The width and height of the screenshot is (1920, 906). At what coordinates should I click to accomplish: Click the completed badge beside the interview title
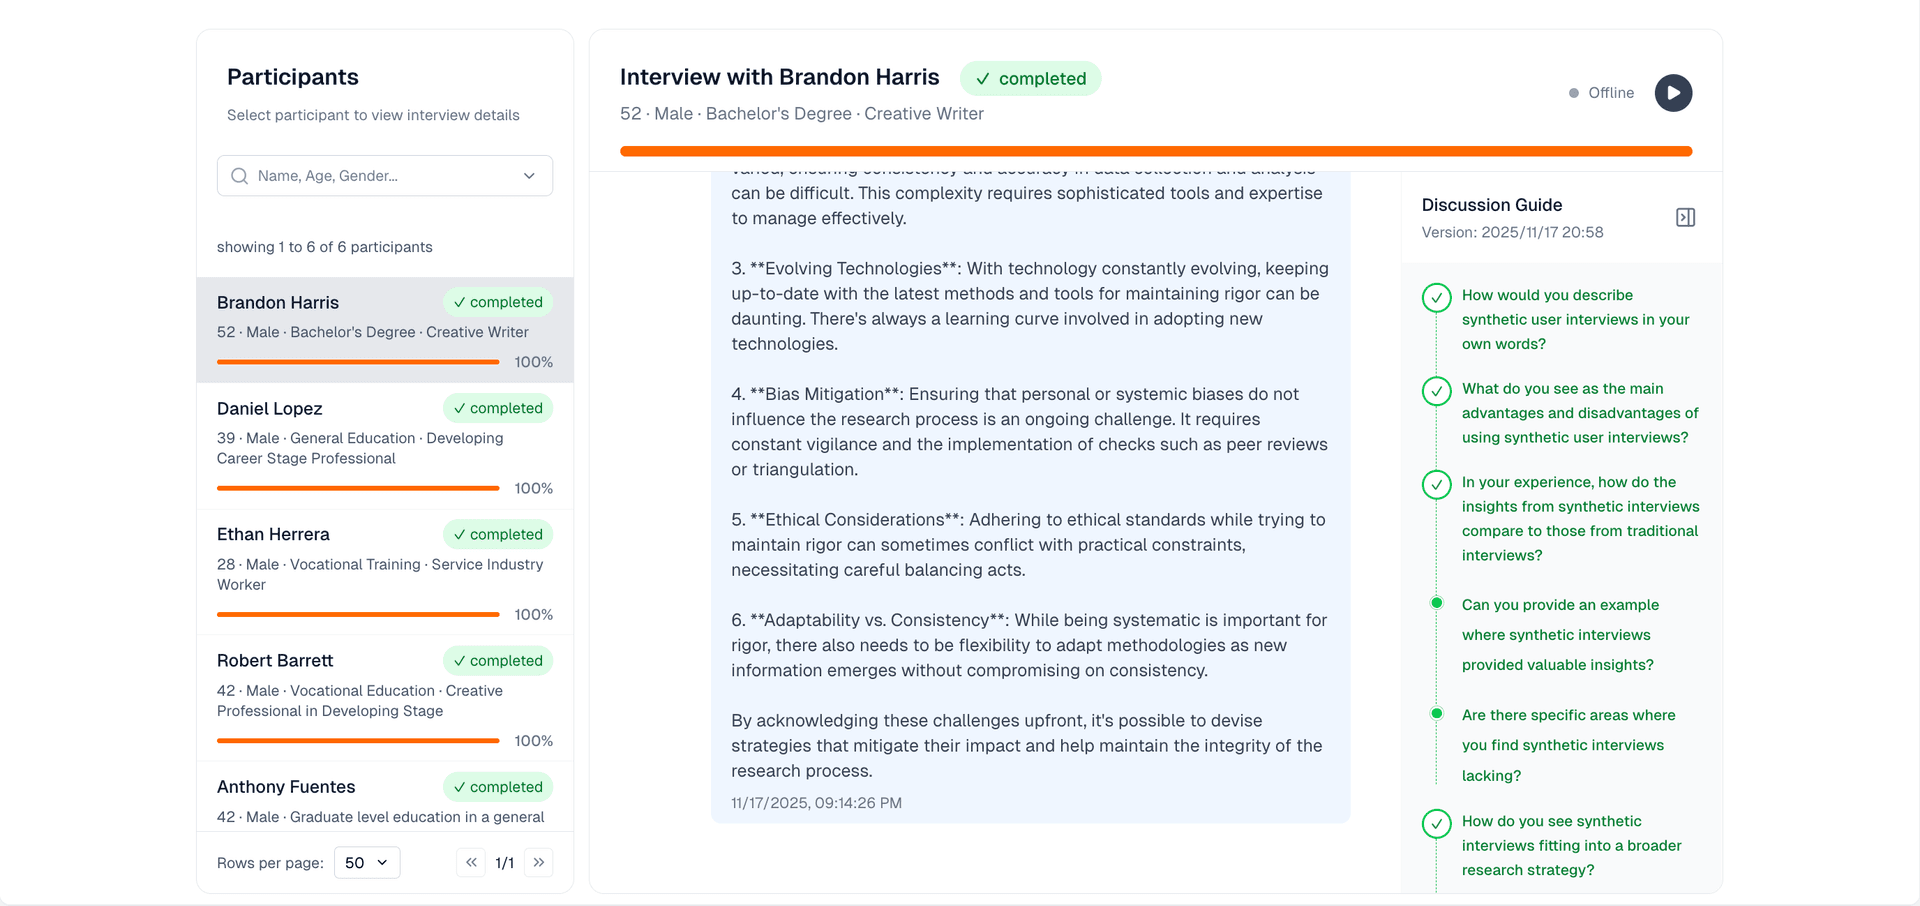pos(1031,78)
